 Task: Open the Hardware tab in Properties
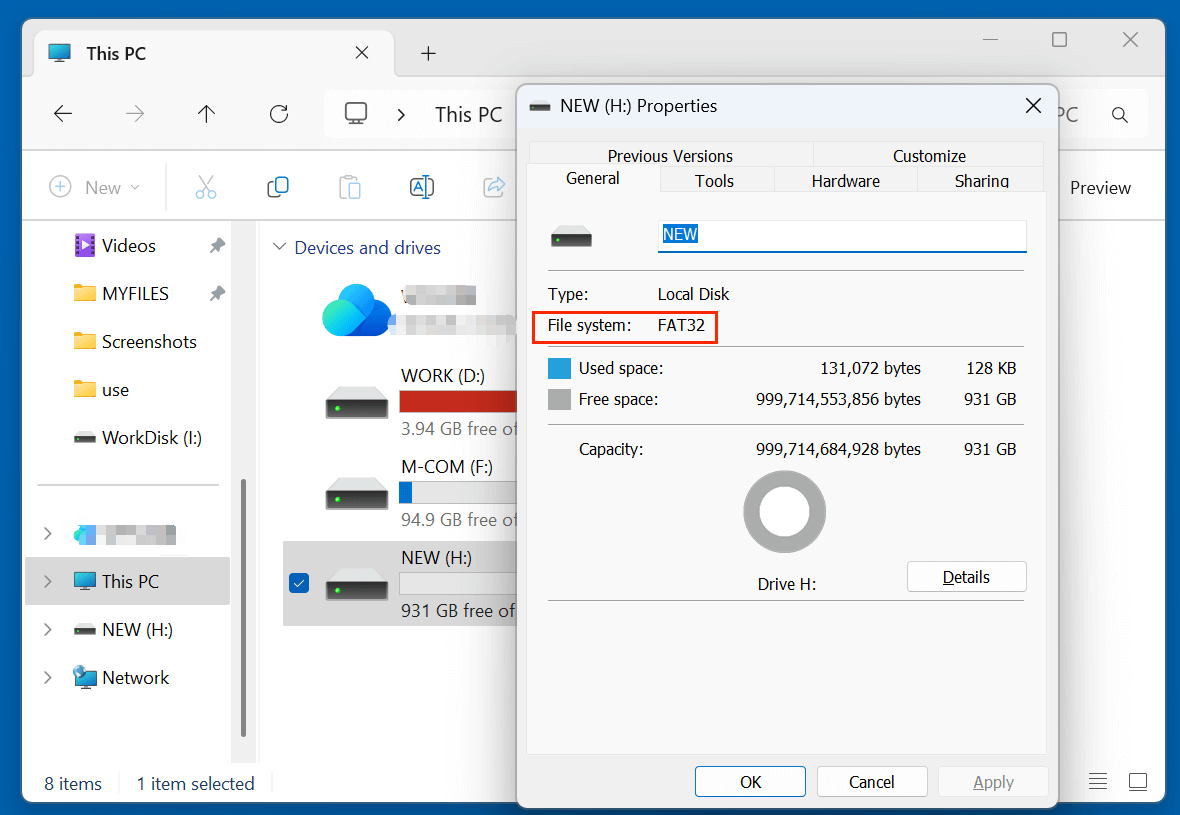pos(845,180)
